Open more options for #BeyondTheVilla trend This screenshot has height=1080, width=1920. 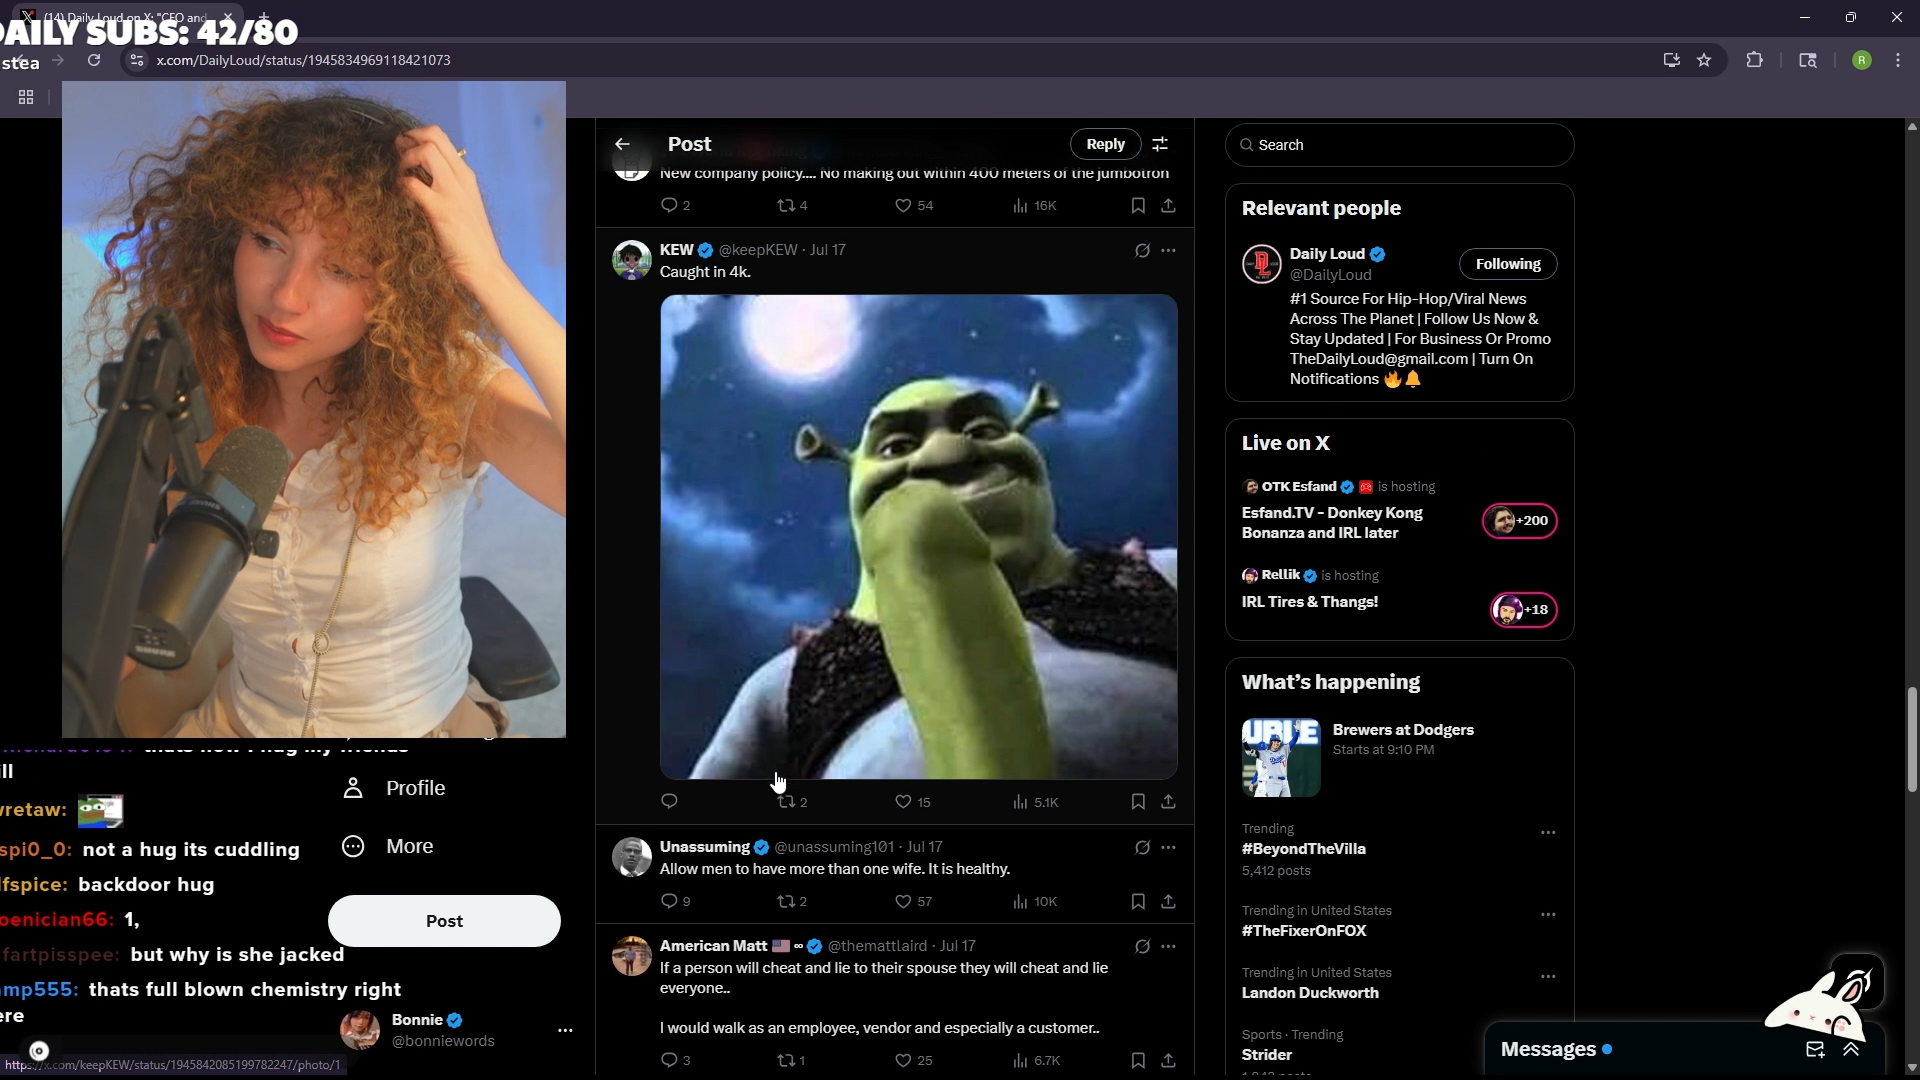point(1548,832)
